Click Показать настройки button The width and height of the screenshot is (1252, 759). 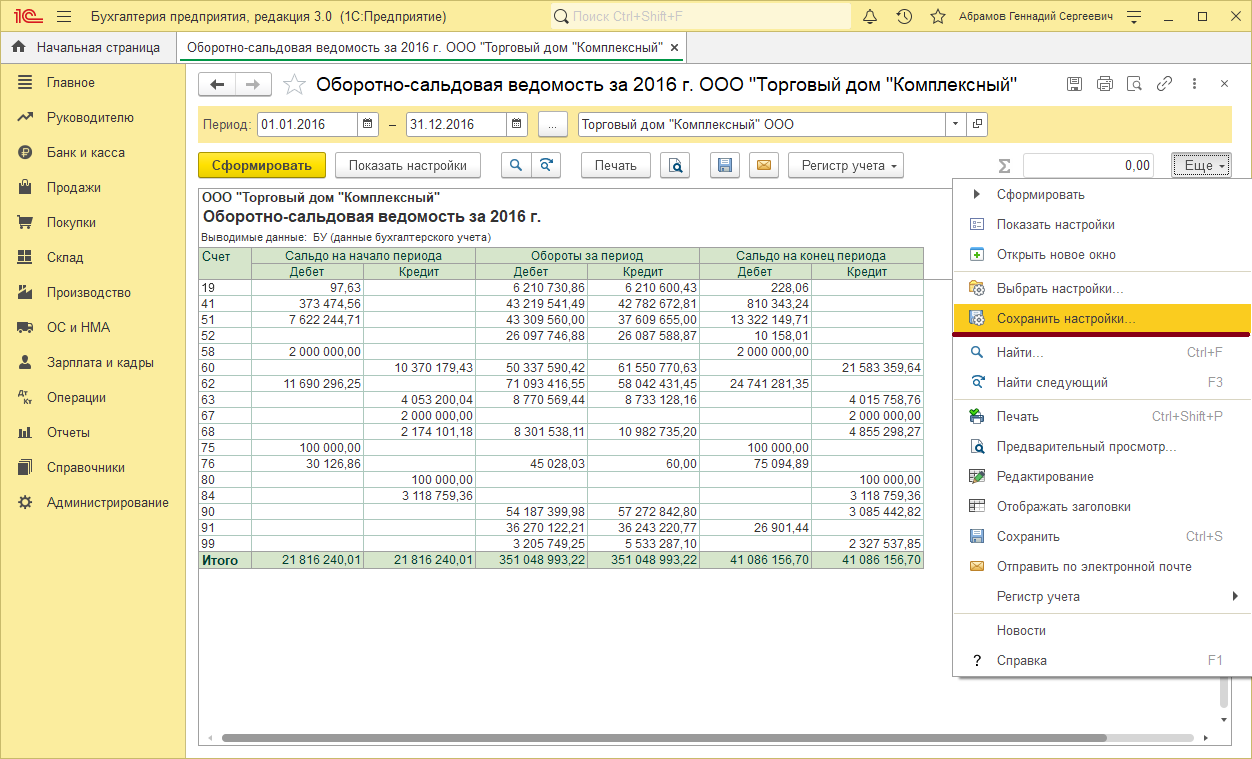click(407, 166)
